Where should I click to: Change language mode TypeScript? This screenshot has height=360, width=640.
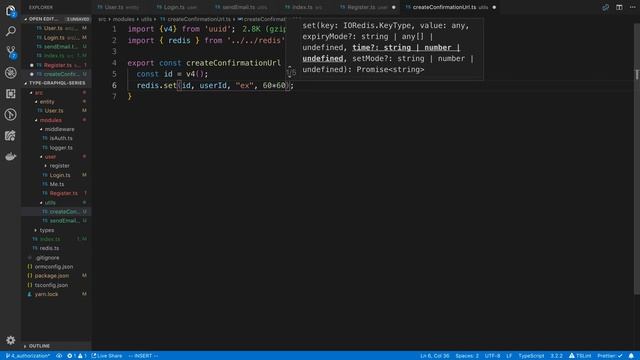click(x=531, y=356)
